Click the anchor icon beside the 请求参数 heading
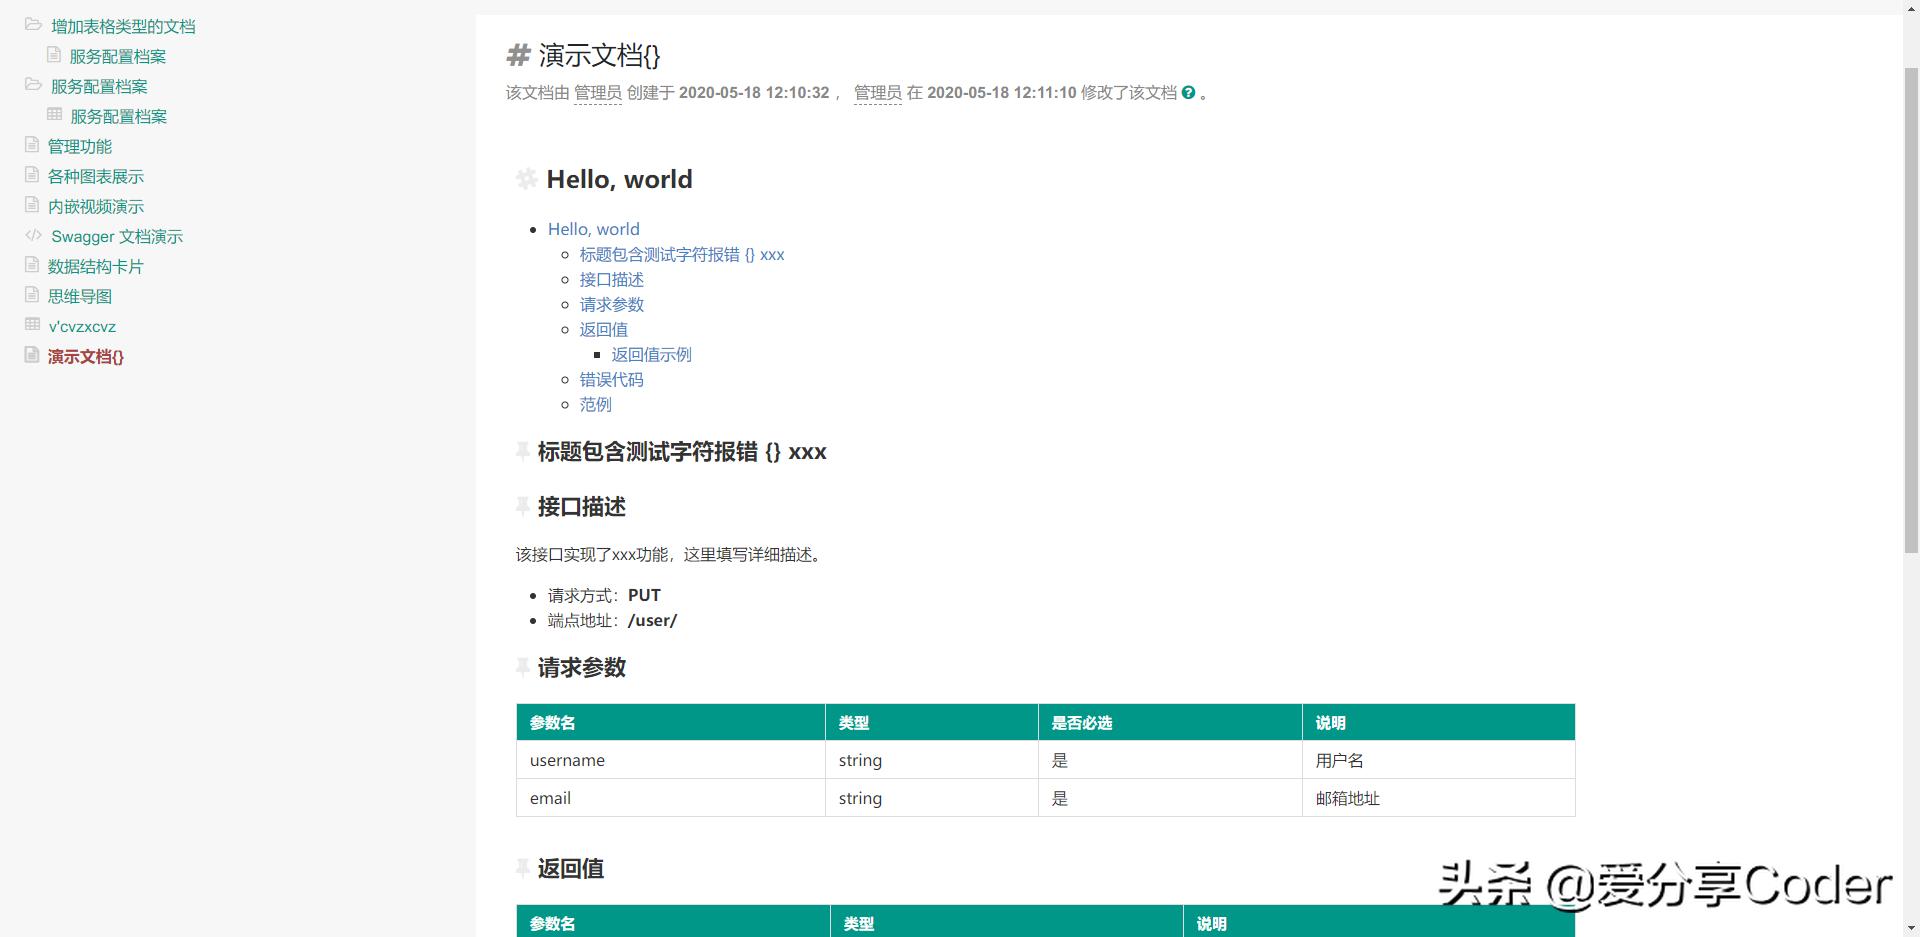Screen dimensions: 1920x937 (x=523, y=667)
